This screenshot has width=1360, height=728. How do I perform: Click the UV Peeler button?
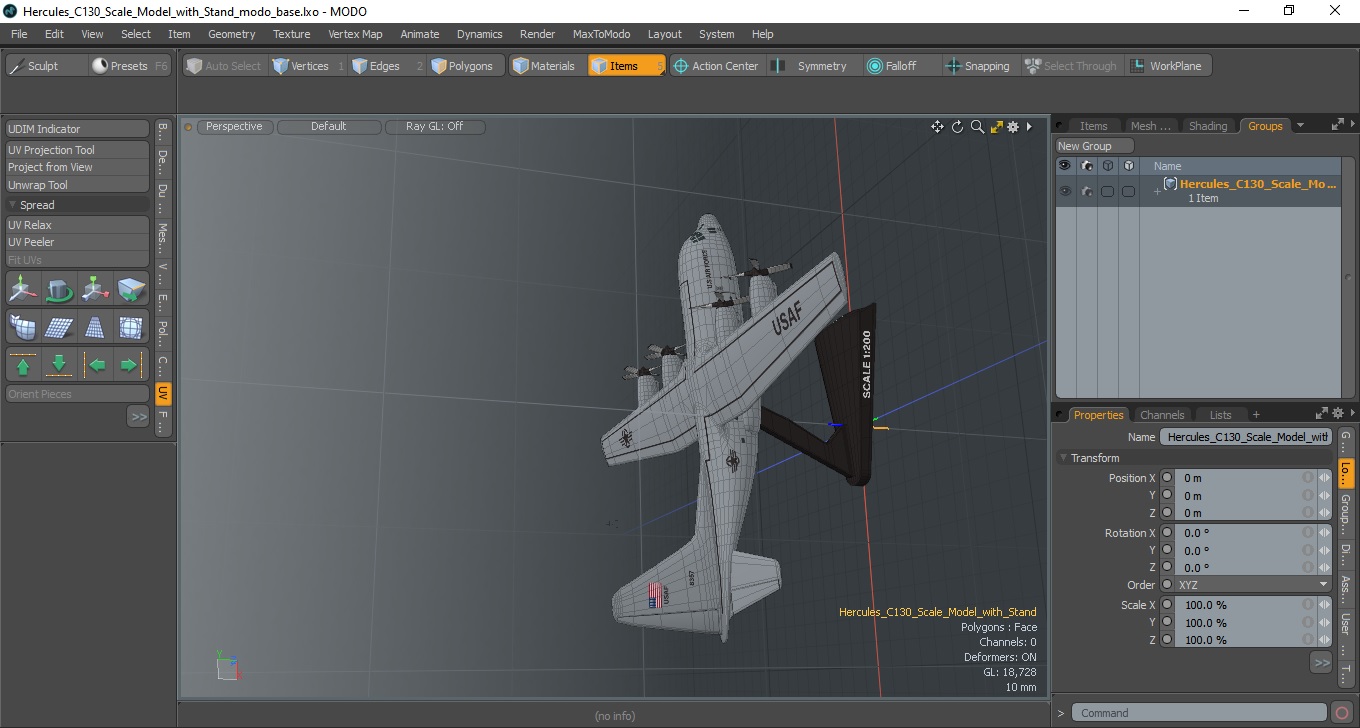78,242
